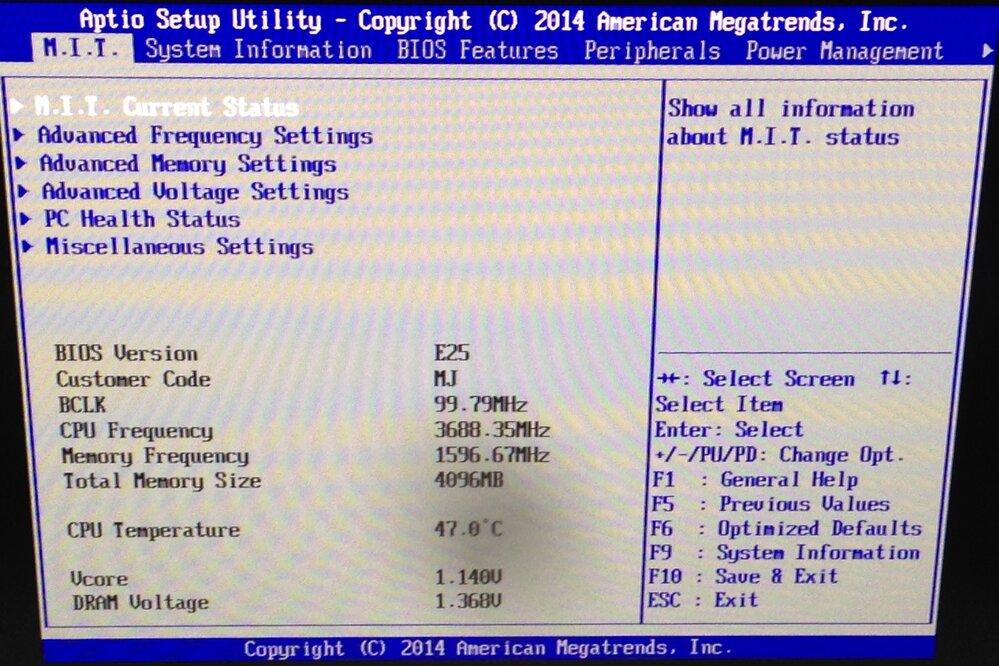Image resolution: width=999 pixels, height=666 pixels.
Task: Click the ESC Exit hint
Action: tap(703, 600)
